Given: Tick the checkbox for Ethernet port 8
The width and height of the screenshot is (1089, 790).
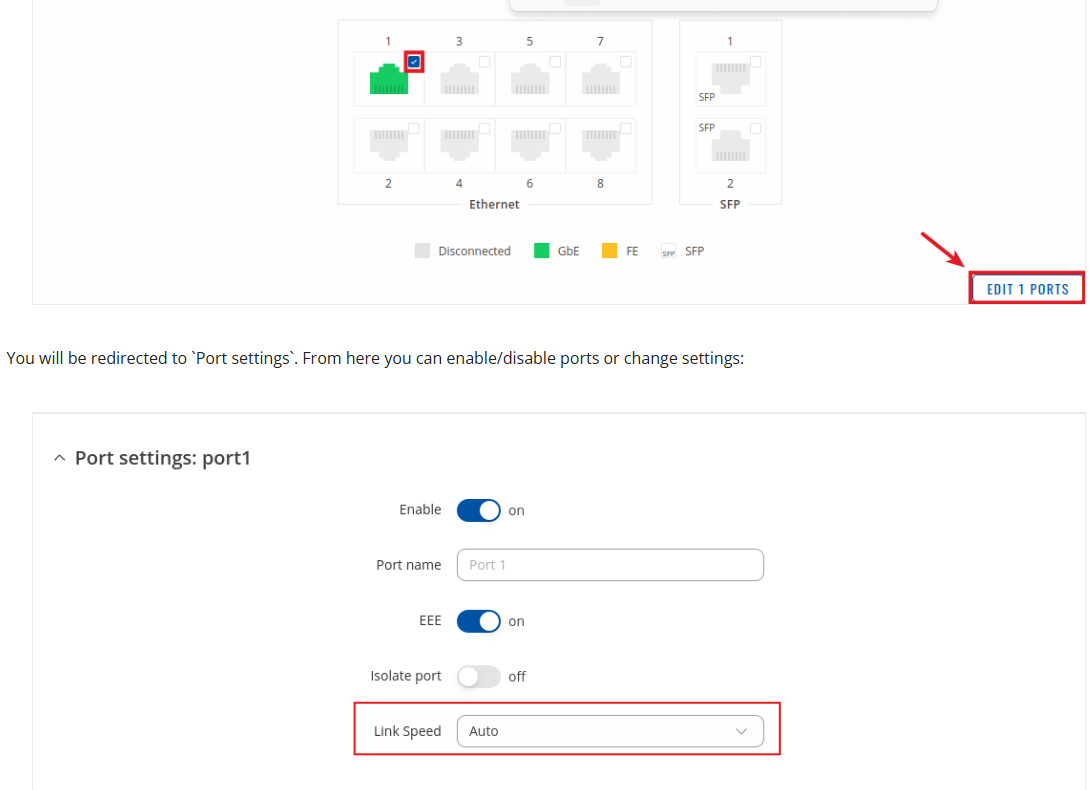Looking at the screenshot, I should pyautogui.click(x=625, y=128).
